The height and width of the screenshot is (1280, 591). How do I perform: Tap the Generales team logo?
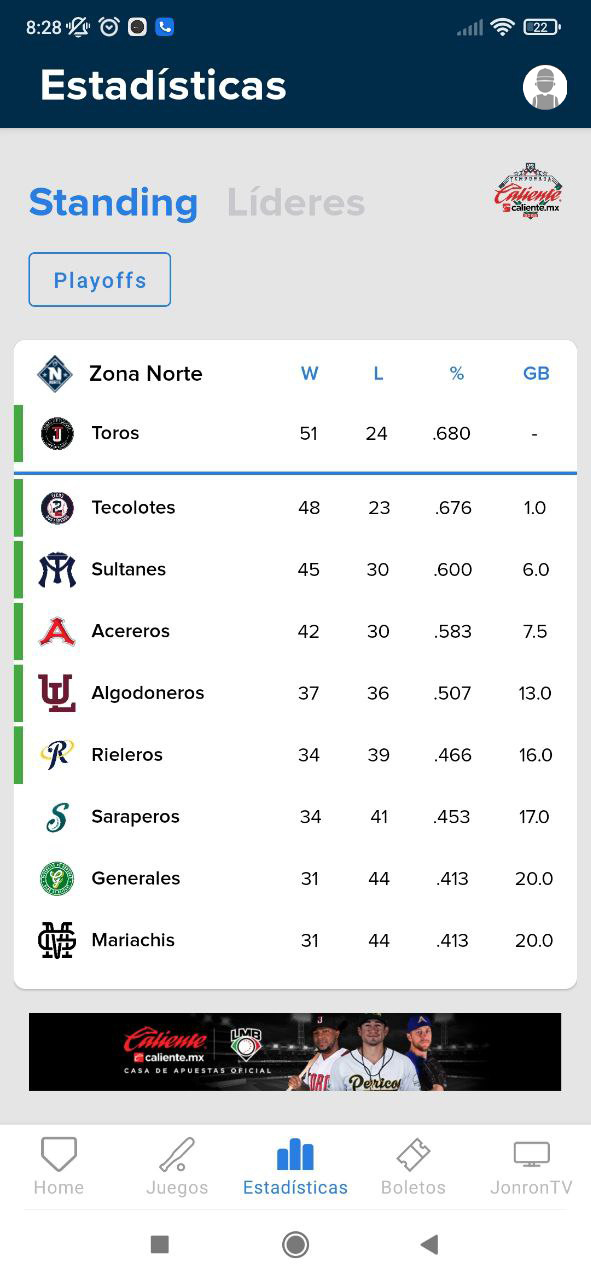pos(57,878)
